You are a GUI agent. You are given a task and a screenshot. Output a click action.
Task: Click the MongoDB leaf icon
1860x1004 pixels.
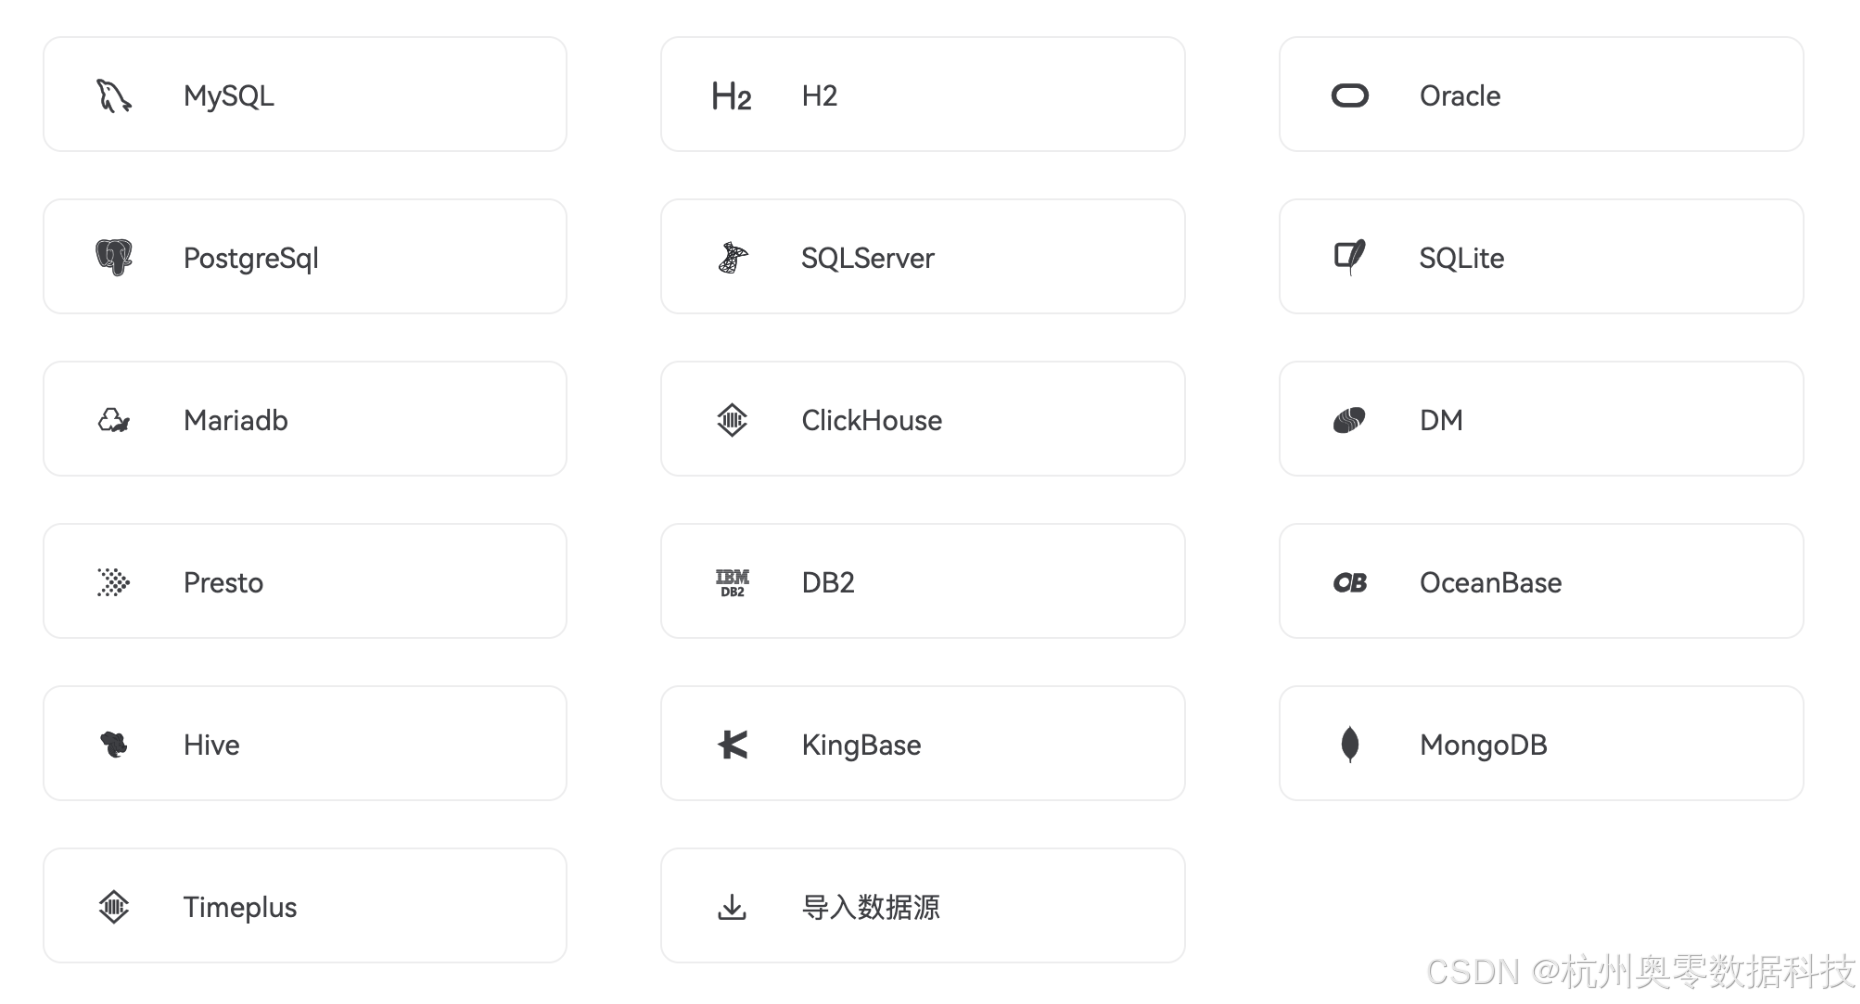[x=1349, y=744]
